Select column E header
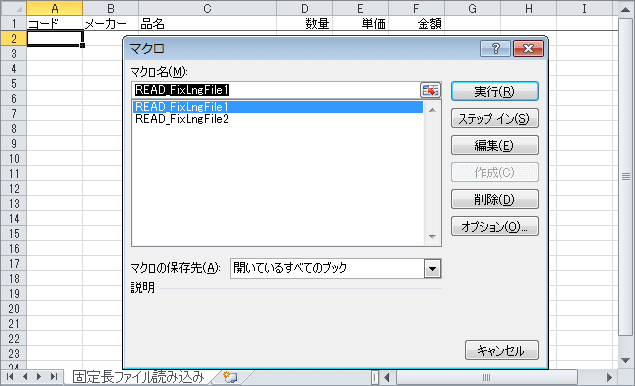The width and height of the screenshot is (635, 386). coord(360,8)
